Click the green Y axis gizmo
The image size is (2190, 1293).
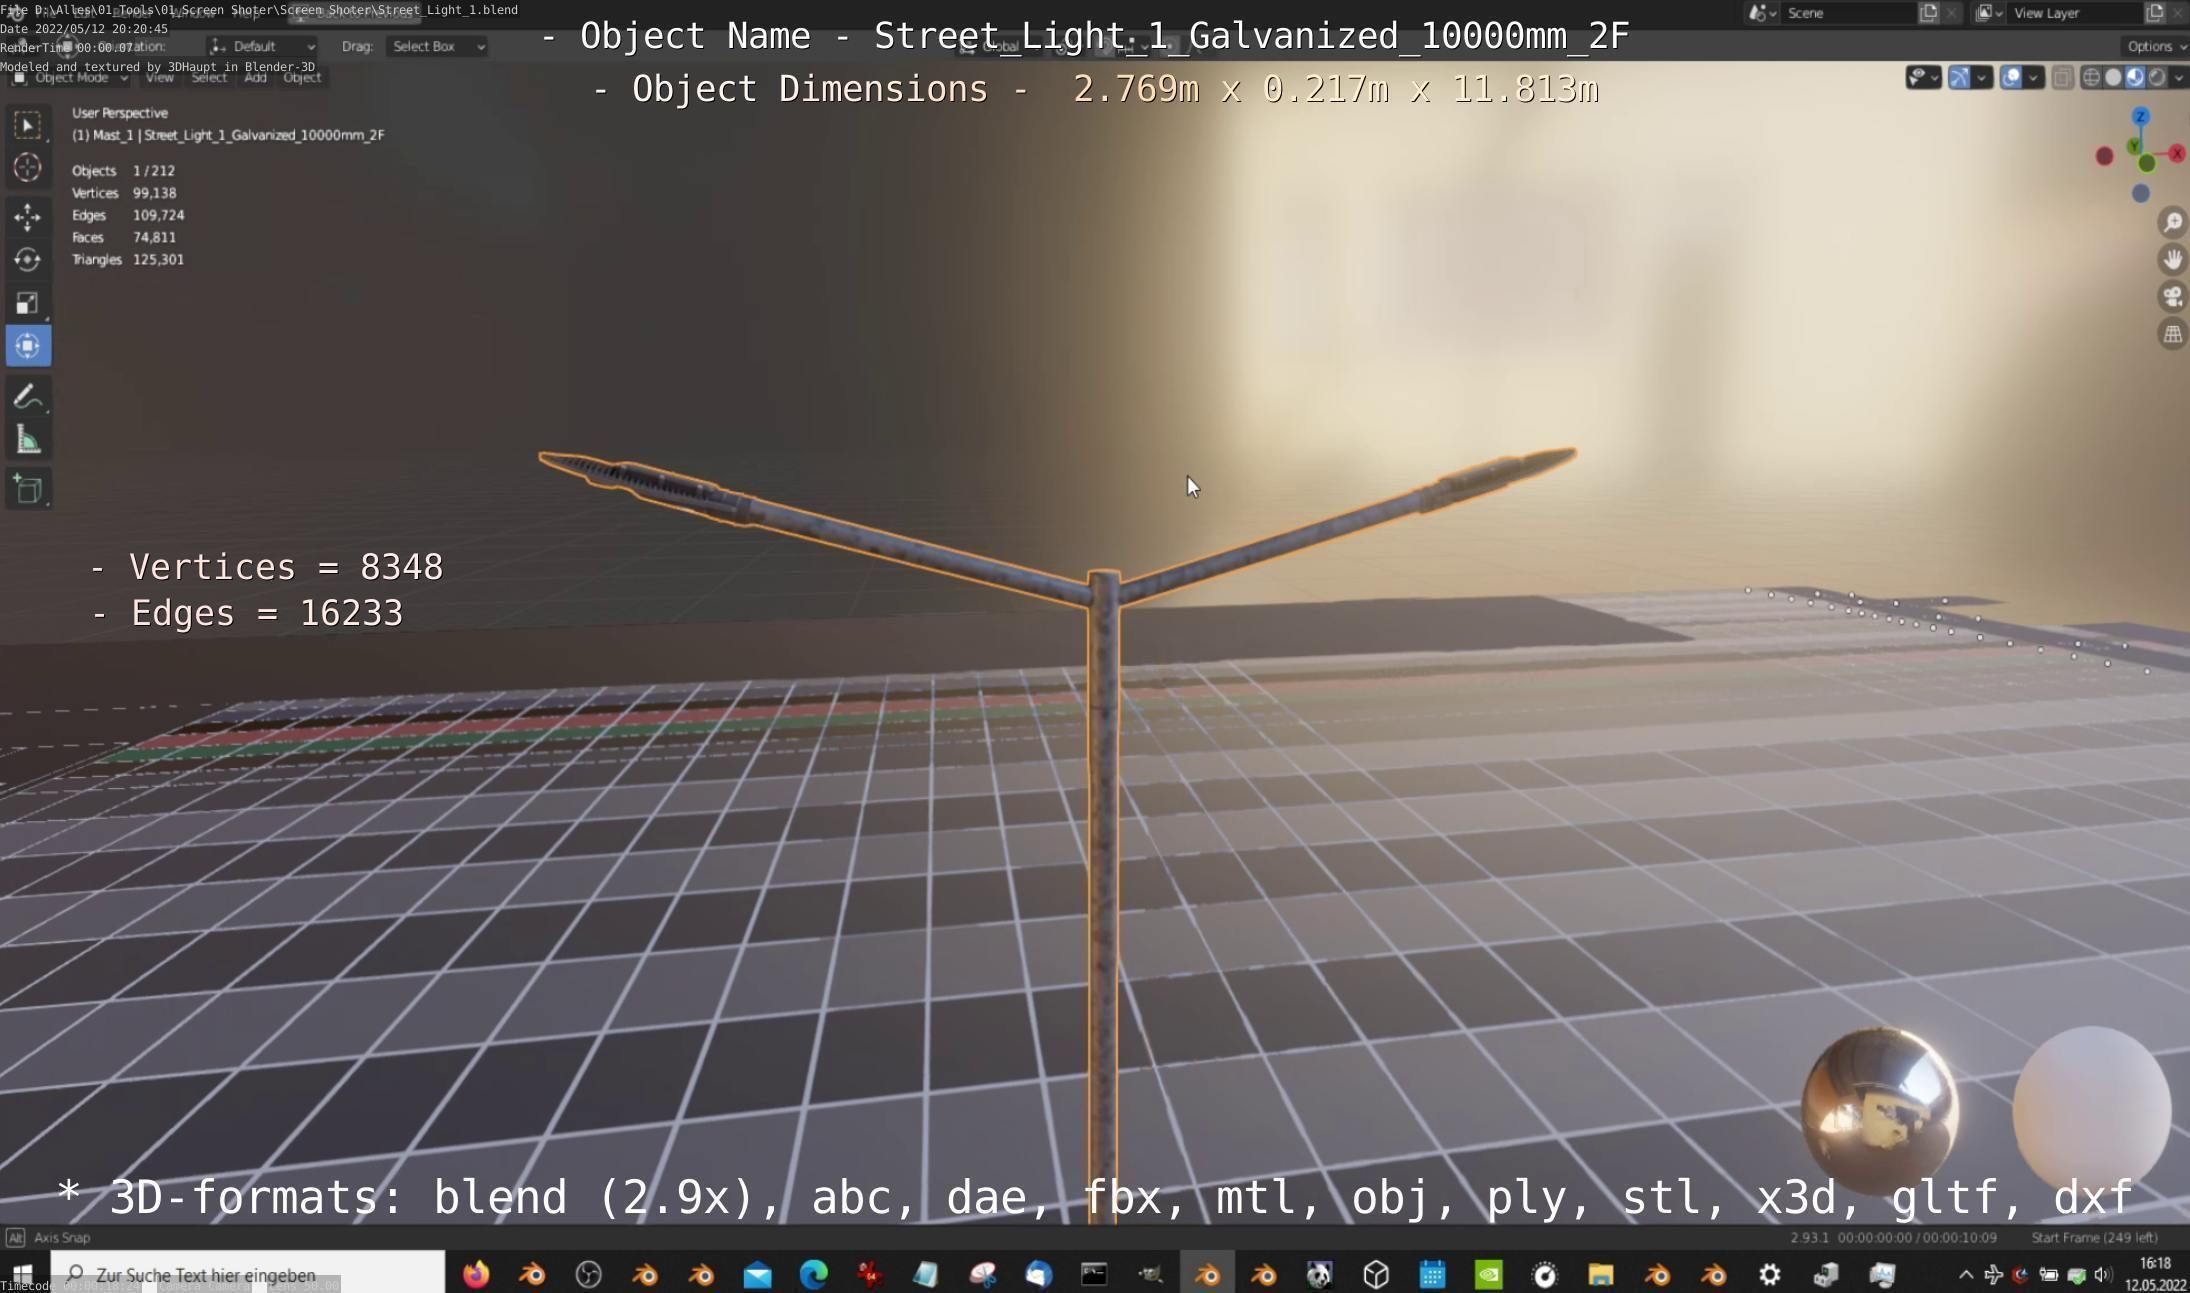(2135, 147)
